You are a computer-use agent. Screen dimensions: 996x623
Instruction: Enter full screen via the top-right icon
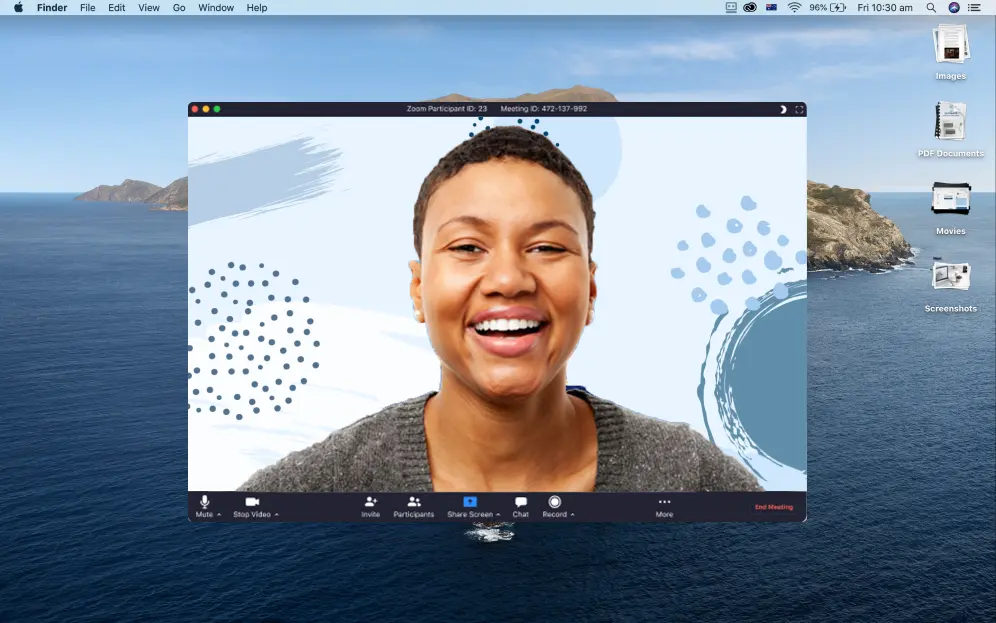799,109
